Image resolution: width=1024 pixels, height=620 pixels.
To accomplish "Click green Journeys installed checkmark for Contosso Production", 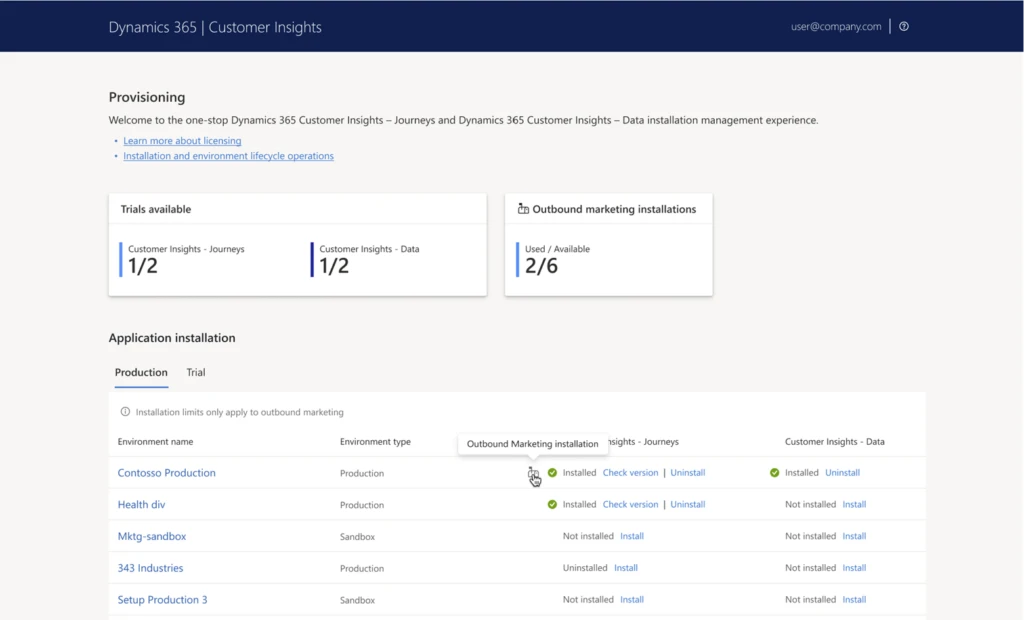I will click(x=552, y=473).
